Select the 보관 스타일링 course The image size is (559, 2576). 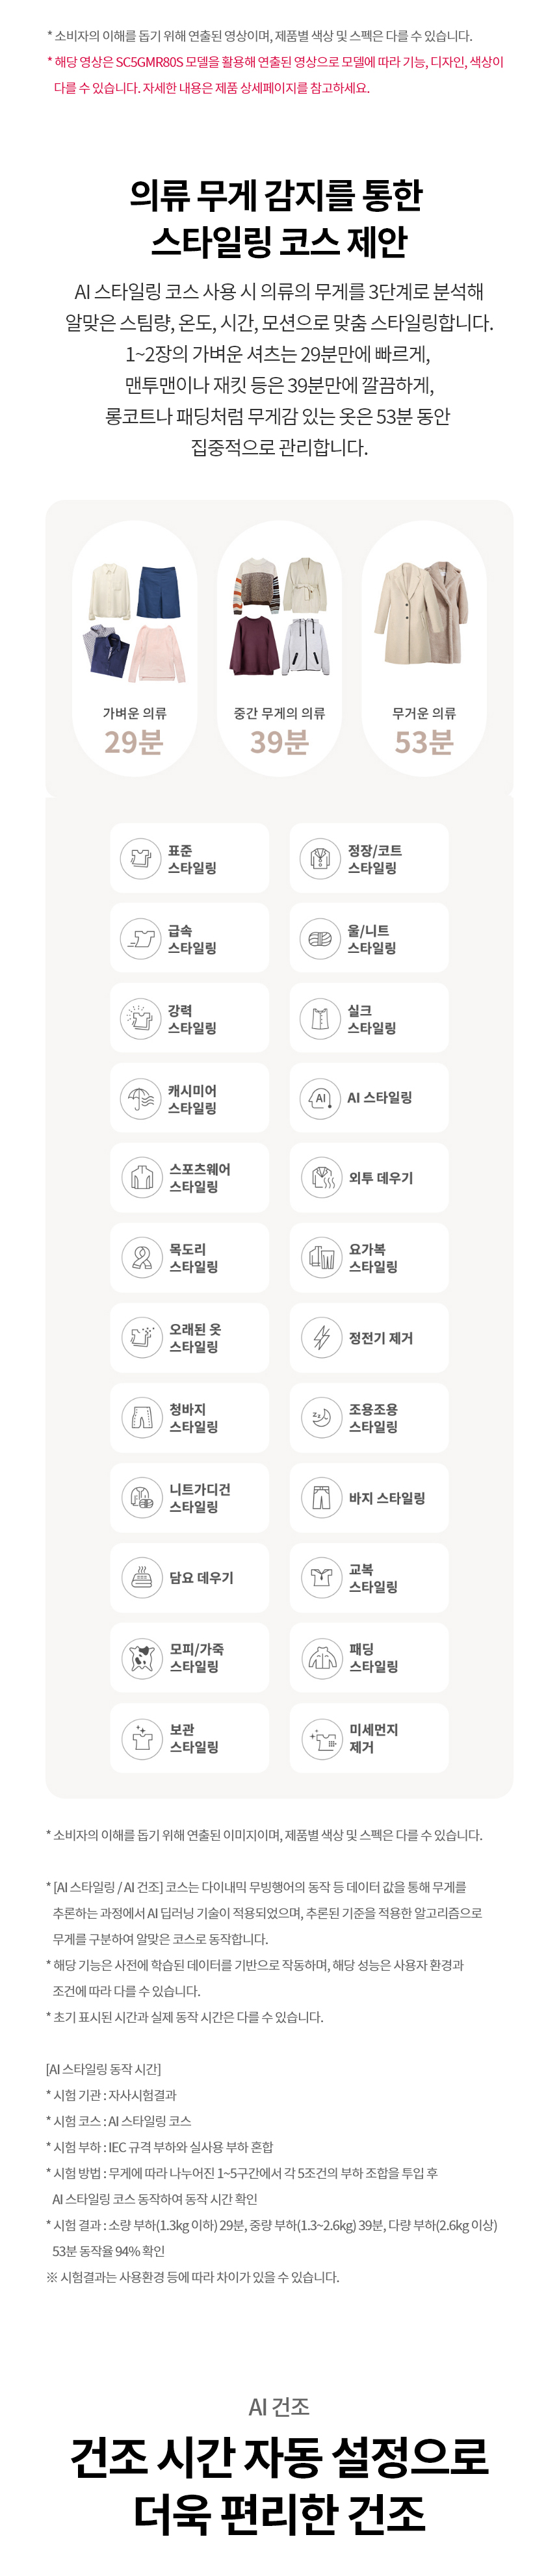click(x=190, y=1738)
